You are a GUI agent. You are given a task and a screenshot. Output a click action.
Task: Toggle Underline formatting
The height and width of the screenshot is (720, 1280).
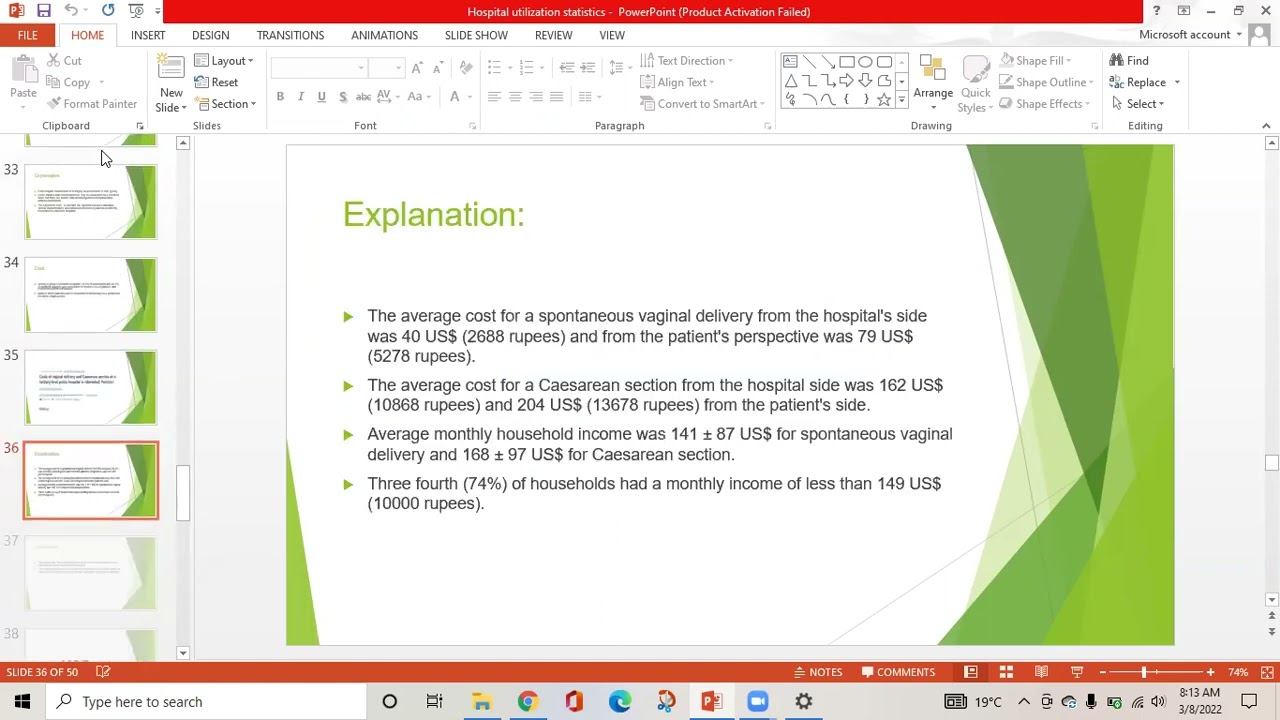pyautogui.click(x=321, y=97)
